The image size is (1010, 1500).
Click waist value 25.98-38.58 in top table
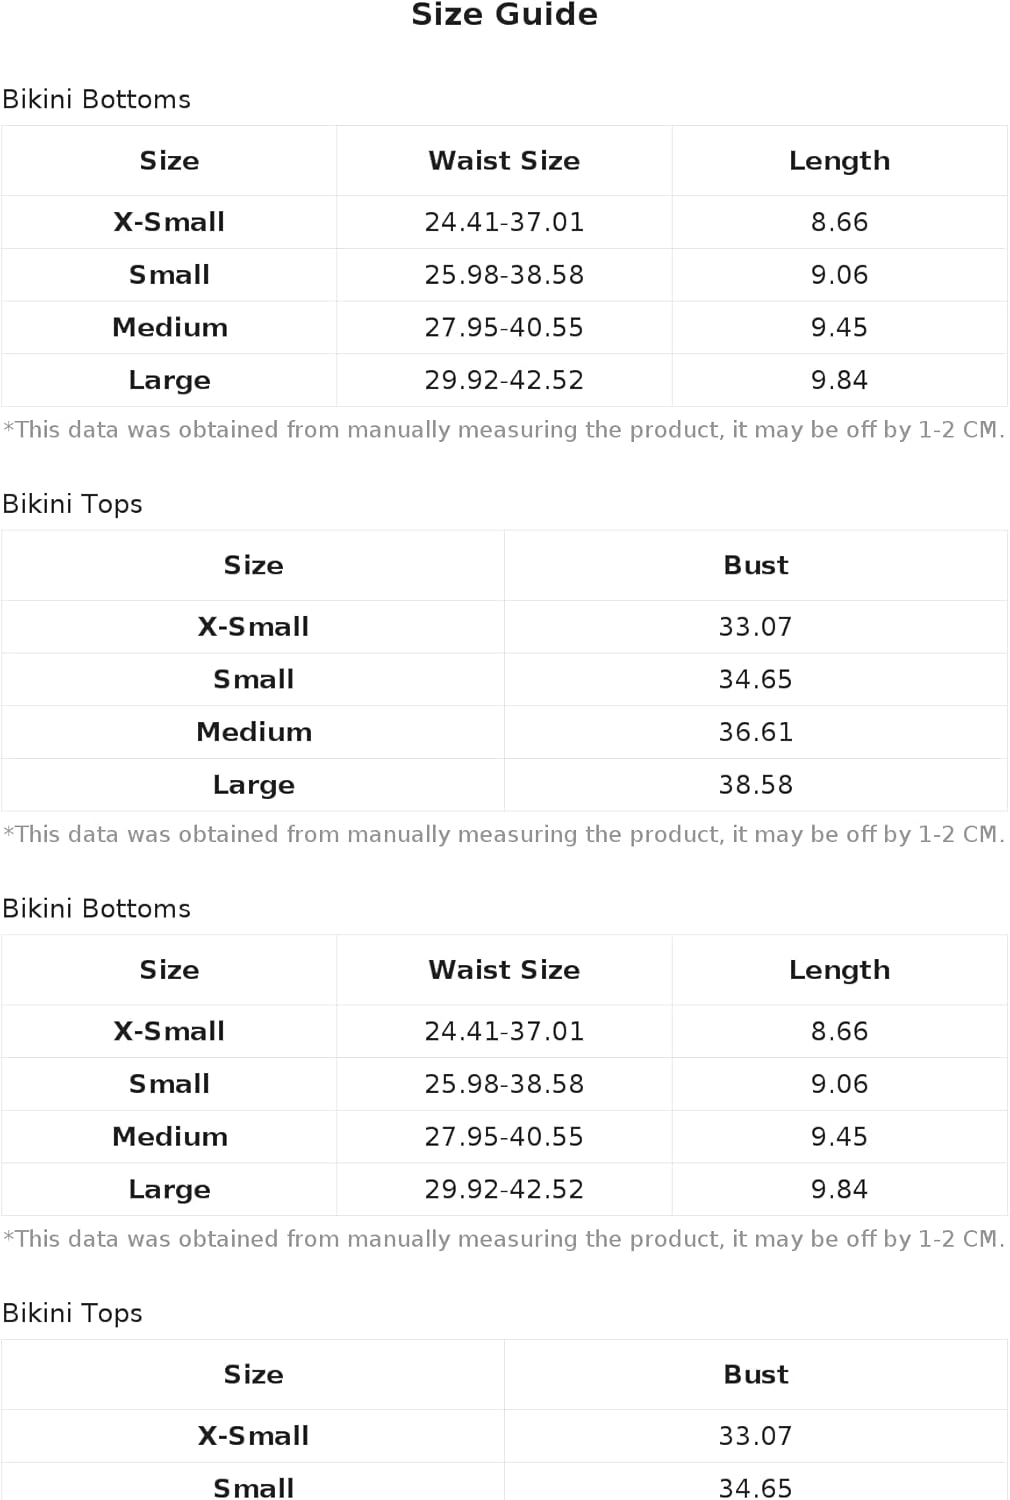(x=504, y=275)
